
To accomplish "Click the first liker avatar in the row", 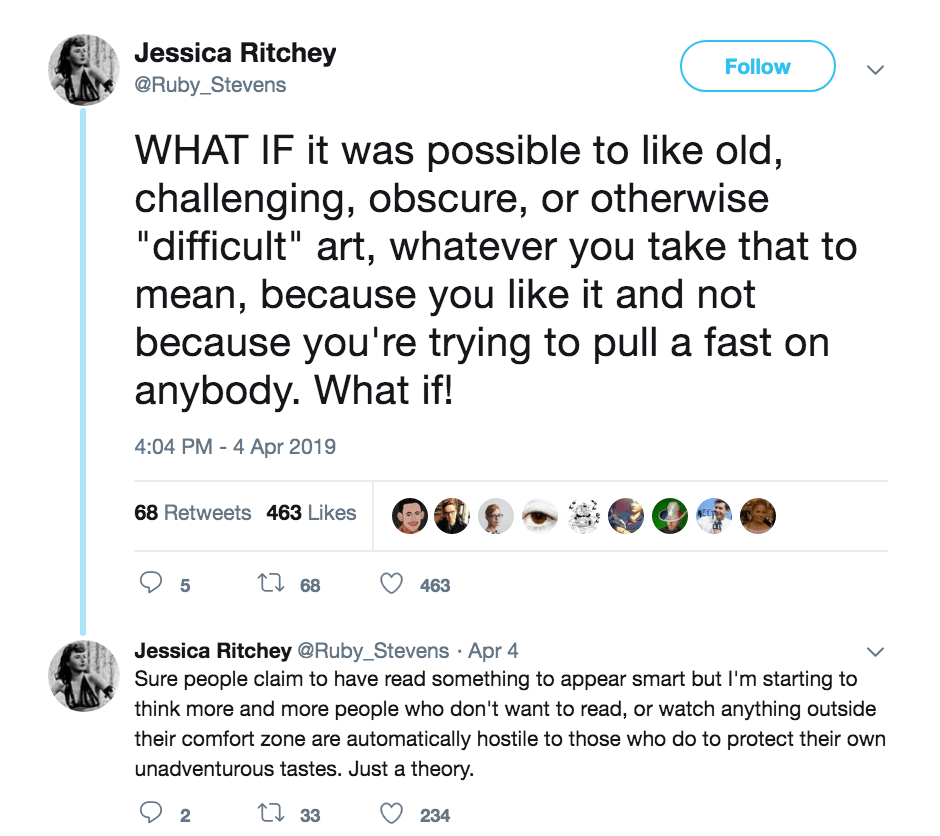I will (x=410, y=515).
